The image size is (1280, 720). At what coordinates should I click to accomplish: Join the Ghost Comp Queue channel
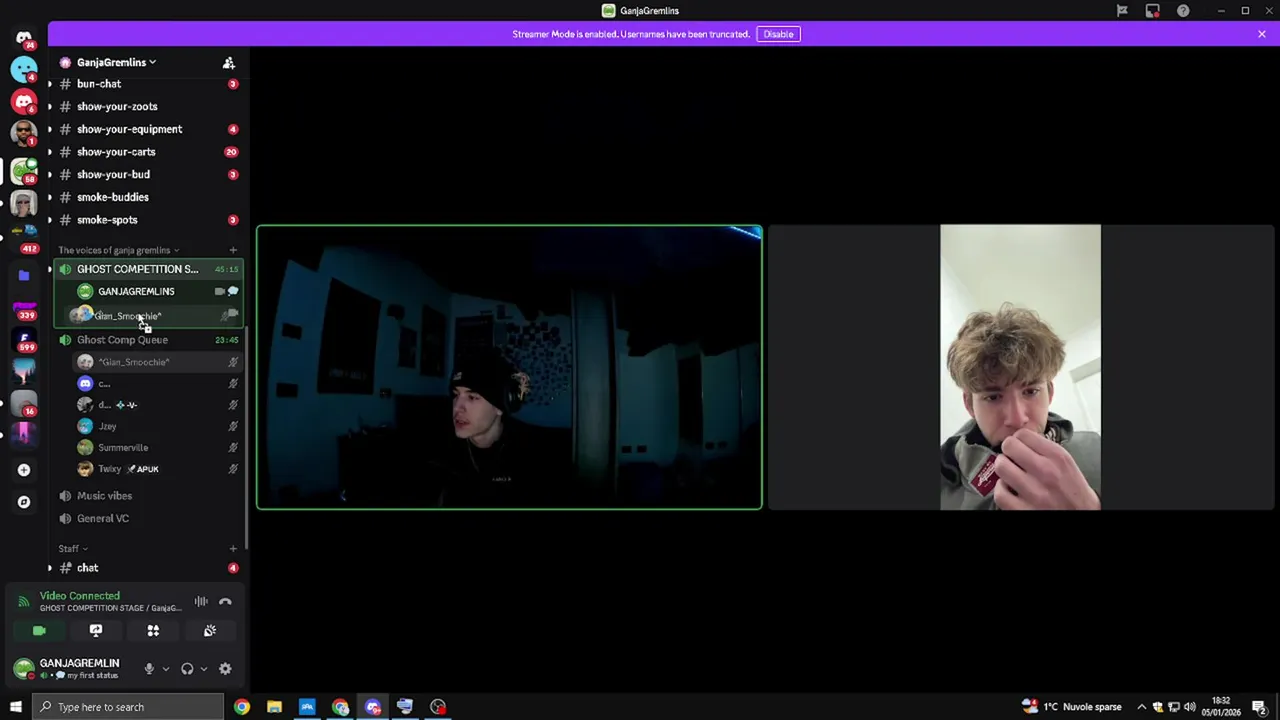[x=122, y=340]
